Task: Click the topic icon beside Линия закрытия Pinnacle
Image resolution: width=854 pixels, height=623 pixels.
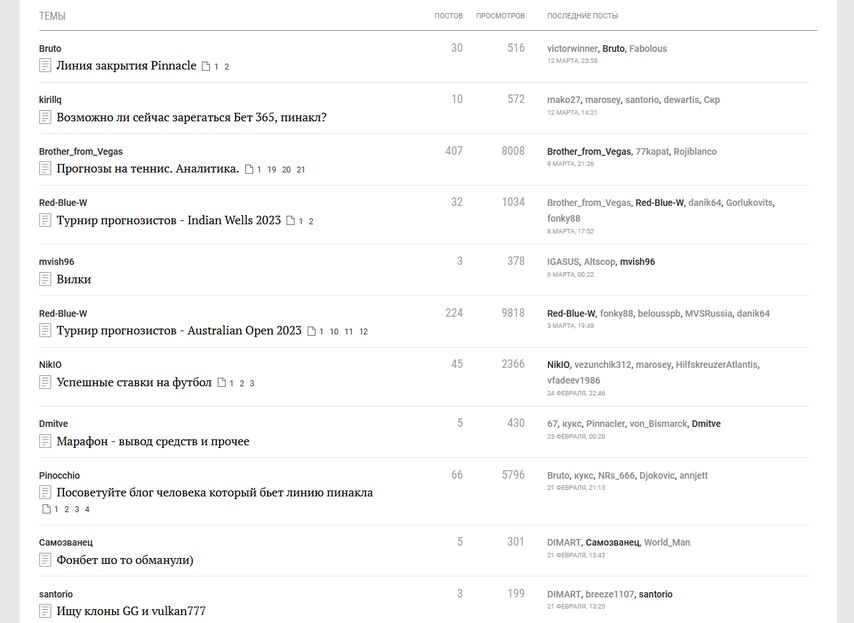Action: tap(45, 66)
